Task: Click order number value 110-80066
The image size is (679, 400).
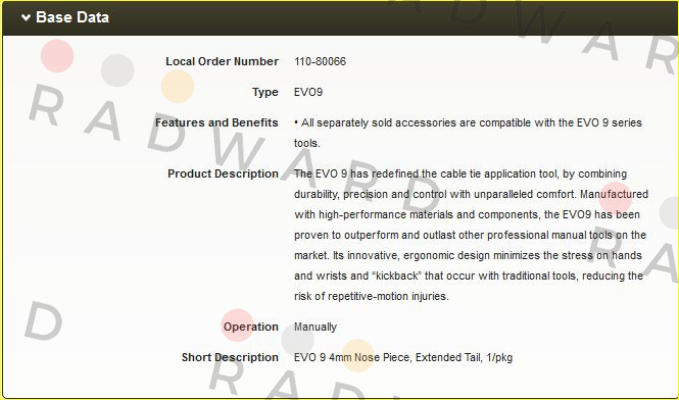Action: pyautogui.click(x=320, y=61)
